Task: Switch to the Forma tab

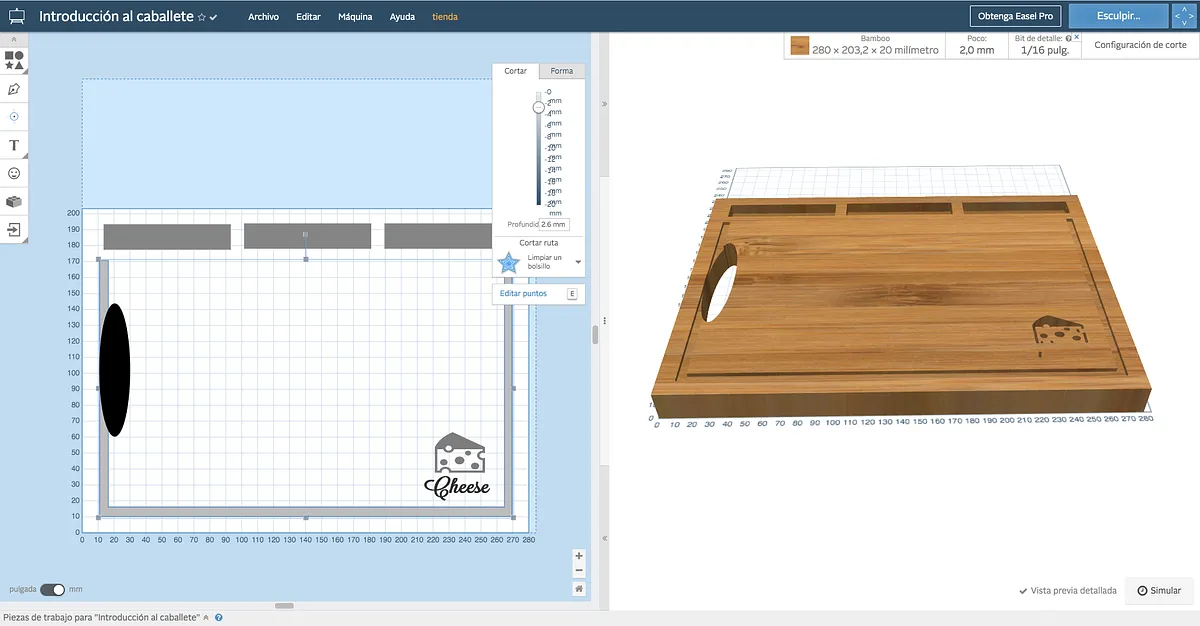Action: (x=561, y=71)
